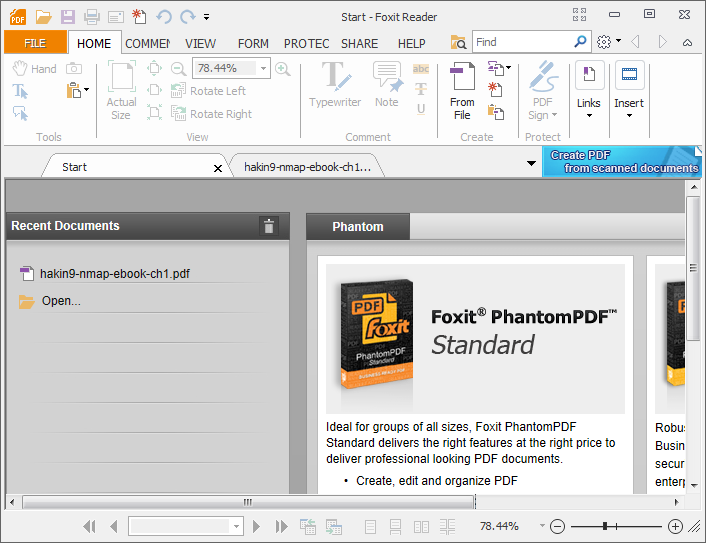The width and height of the screenshot is (706, 543).
Task: Click the Undo arrow icon
Action: point(163,17)
